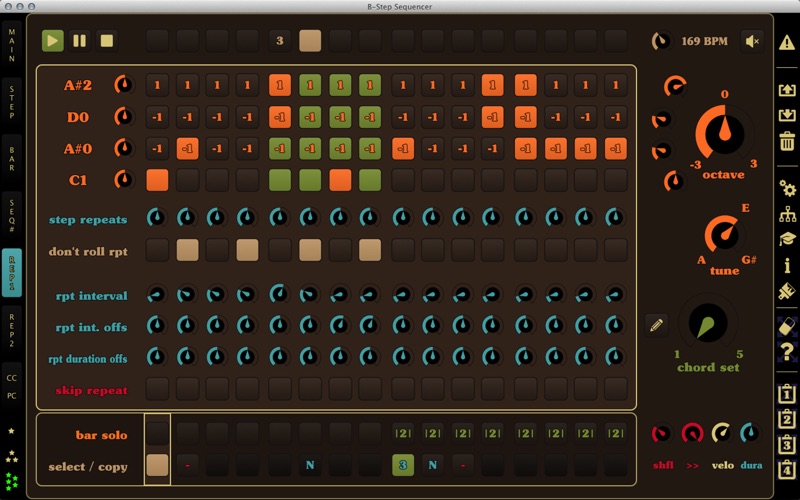Open the info 'i' icon
Viewport: 800px width, 500px height.
[787, 265]
